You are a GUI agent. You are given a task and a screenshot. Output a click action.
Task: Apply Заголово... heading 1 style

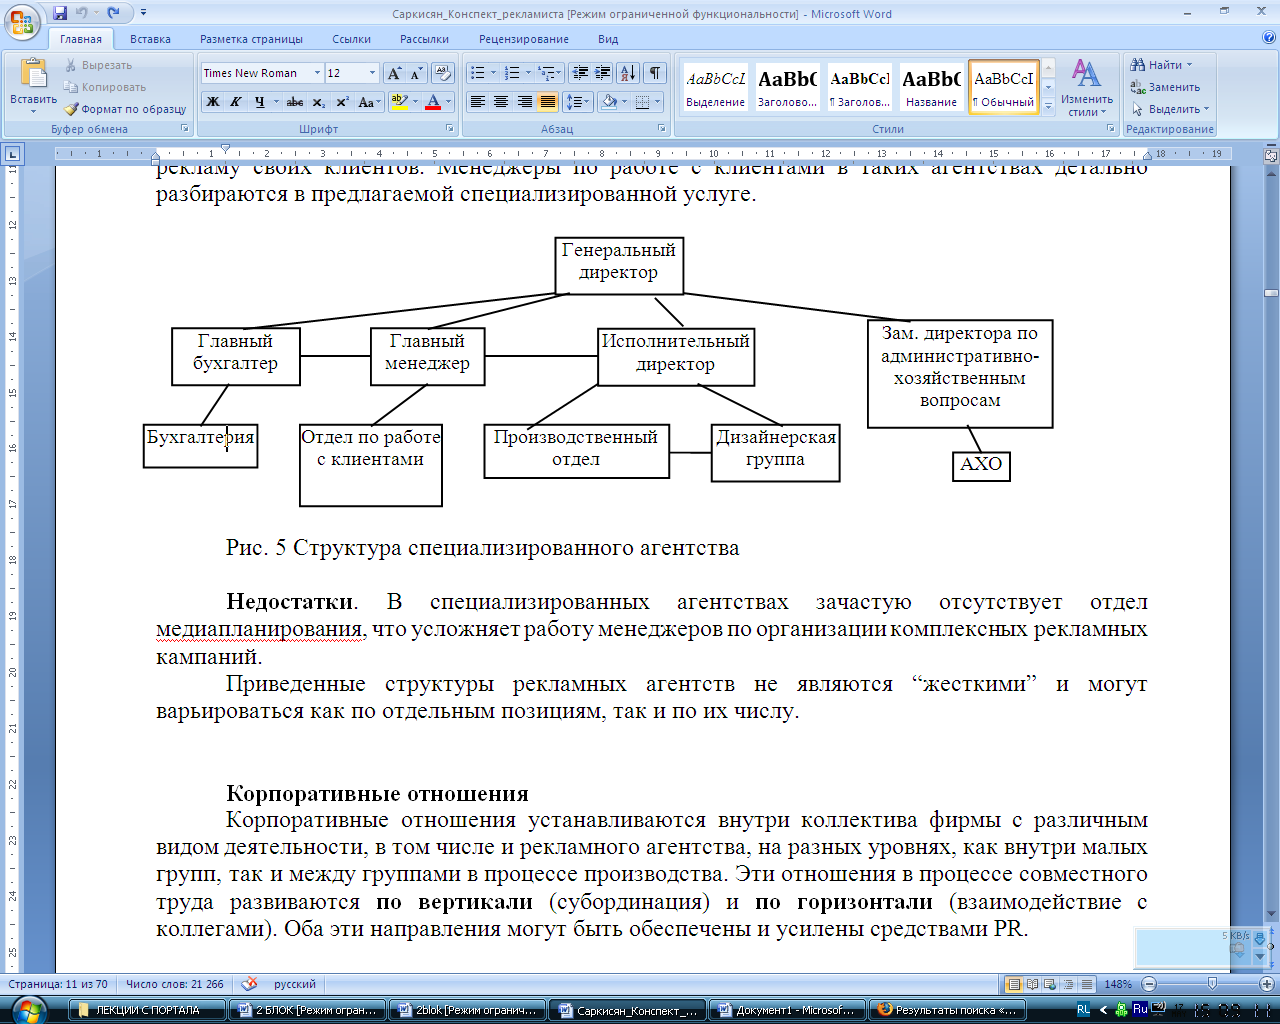tap(787, 87)
